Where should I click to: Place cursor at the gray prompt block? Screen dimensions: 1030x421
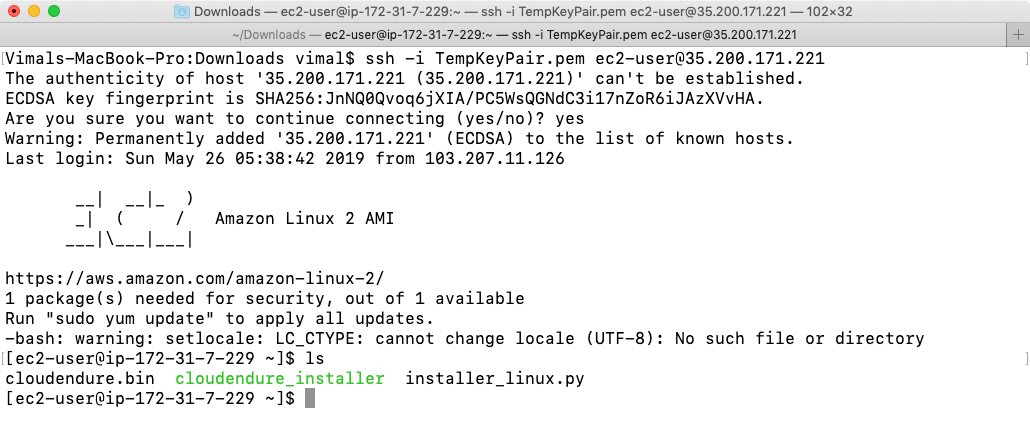[x=310, y=399]
